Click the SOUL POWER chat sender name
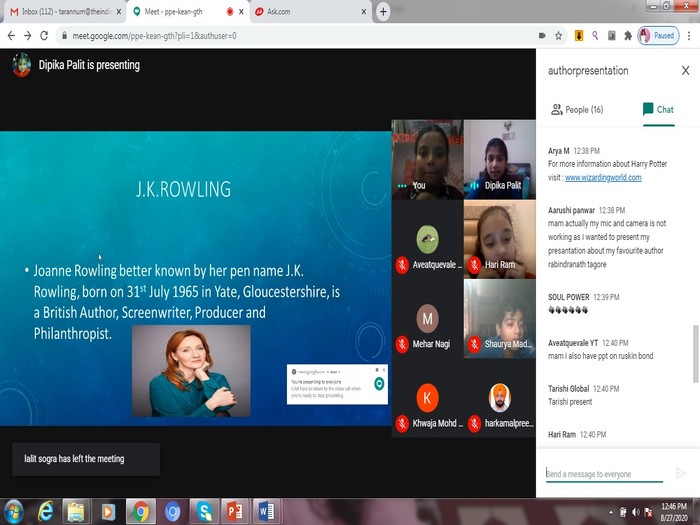700x525 pixels. coord(568,297)
